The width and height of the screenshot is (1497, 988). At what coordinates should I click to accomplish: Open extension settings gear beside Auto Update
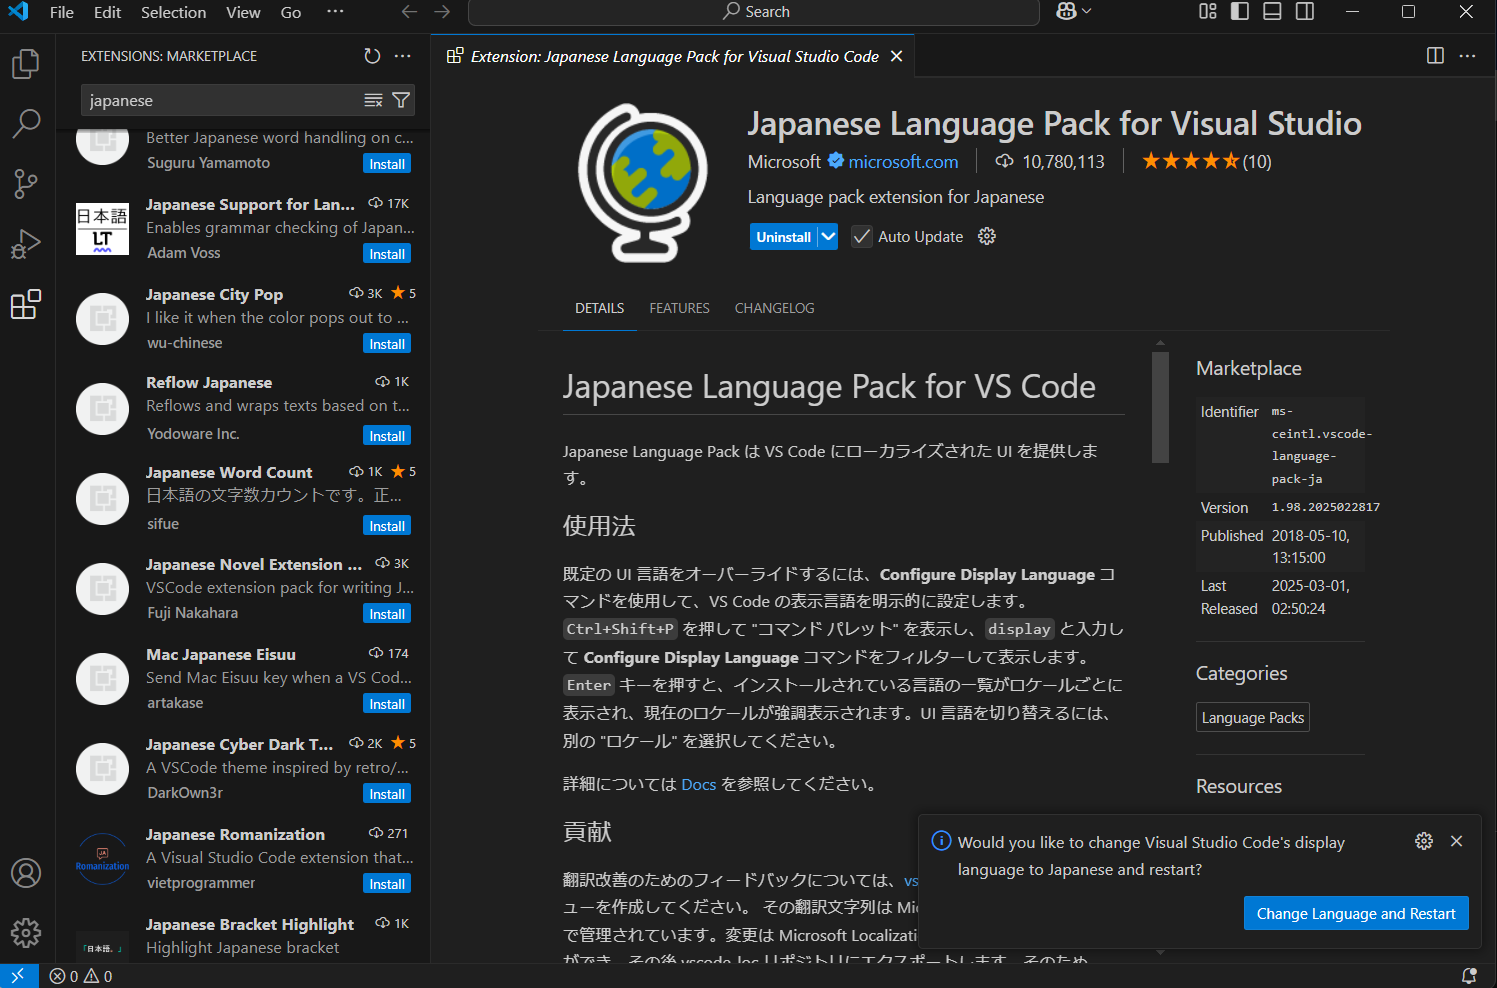coord(987,236)
